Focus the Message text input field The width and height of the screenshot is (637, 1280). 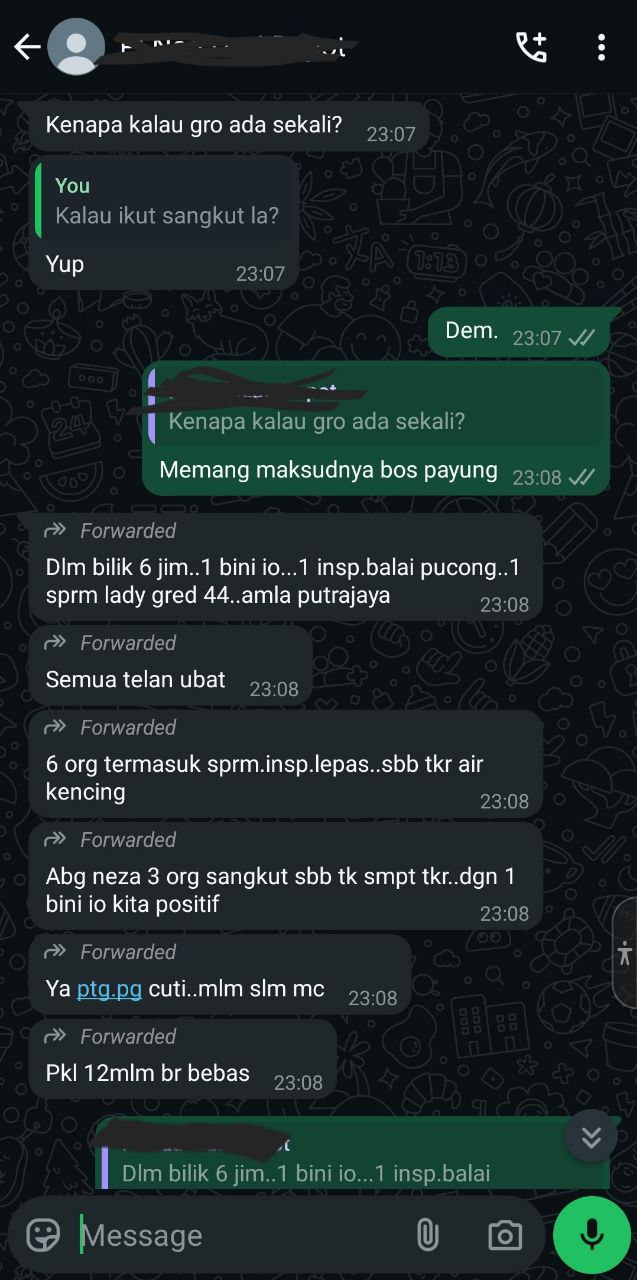pos(240,1235)
